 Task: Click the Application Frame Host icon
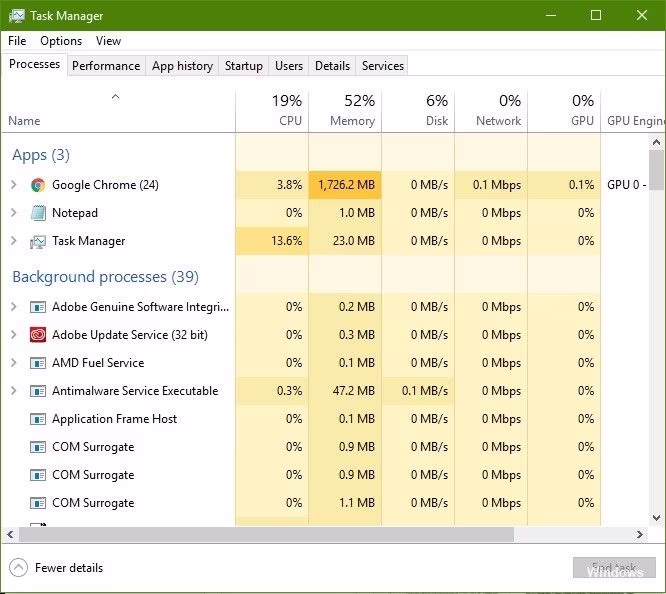(x=38, y=419)
